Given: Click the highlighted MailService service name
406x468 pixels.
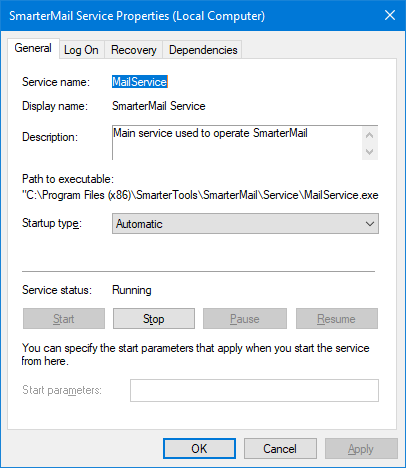Looking at the screenshot, I should pos(140,82).
